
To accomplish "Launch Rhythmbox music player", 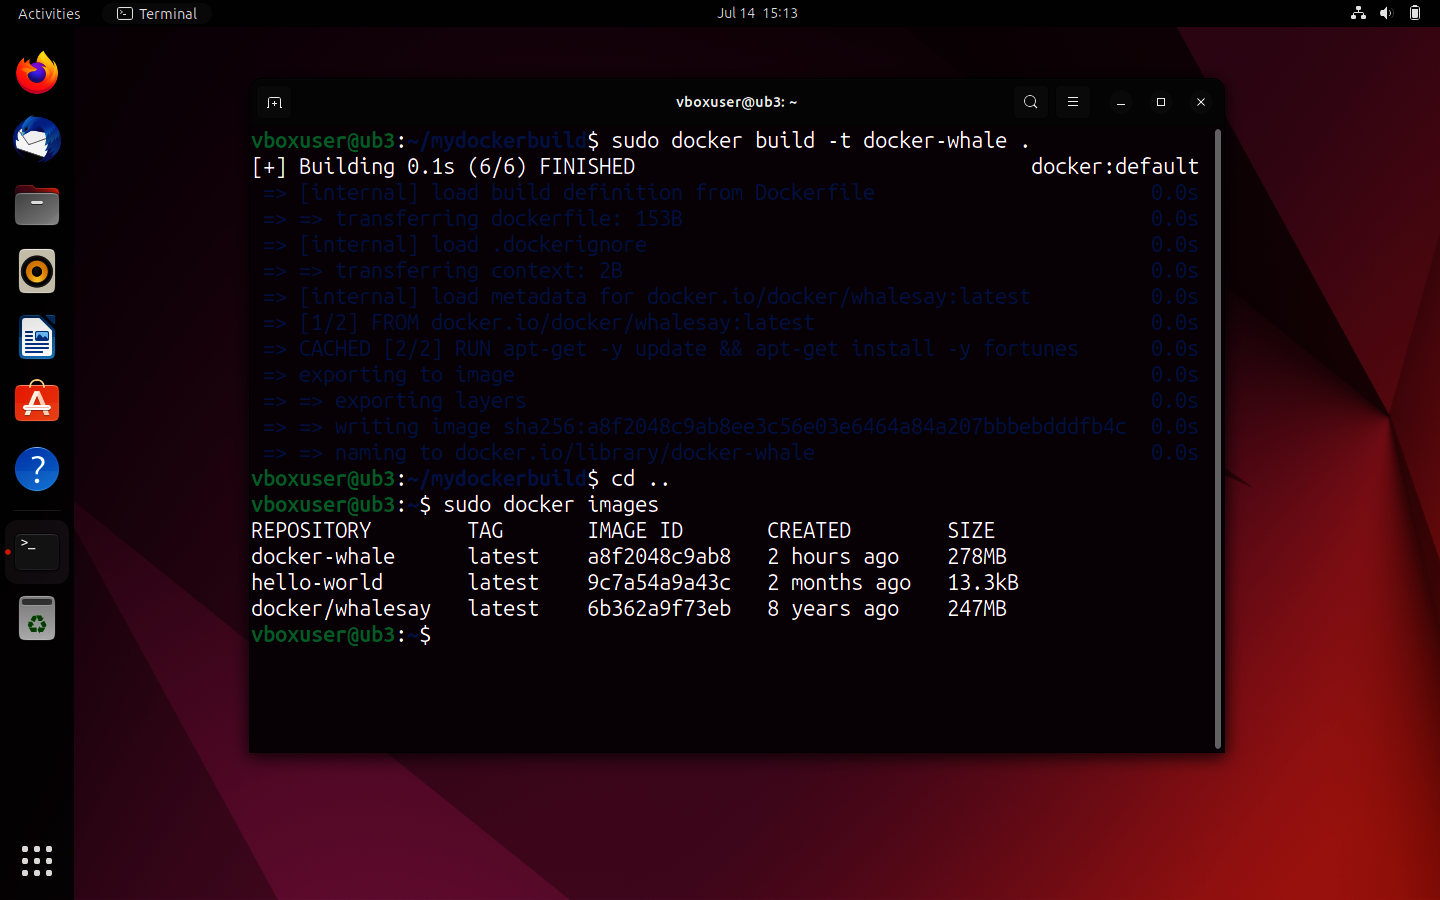I will tap(37, 271).
